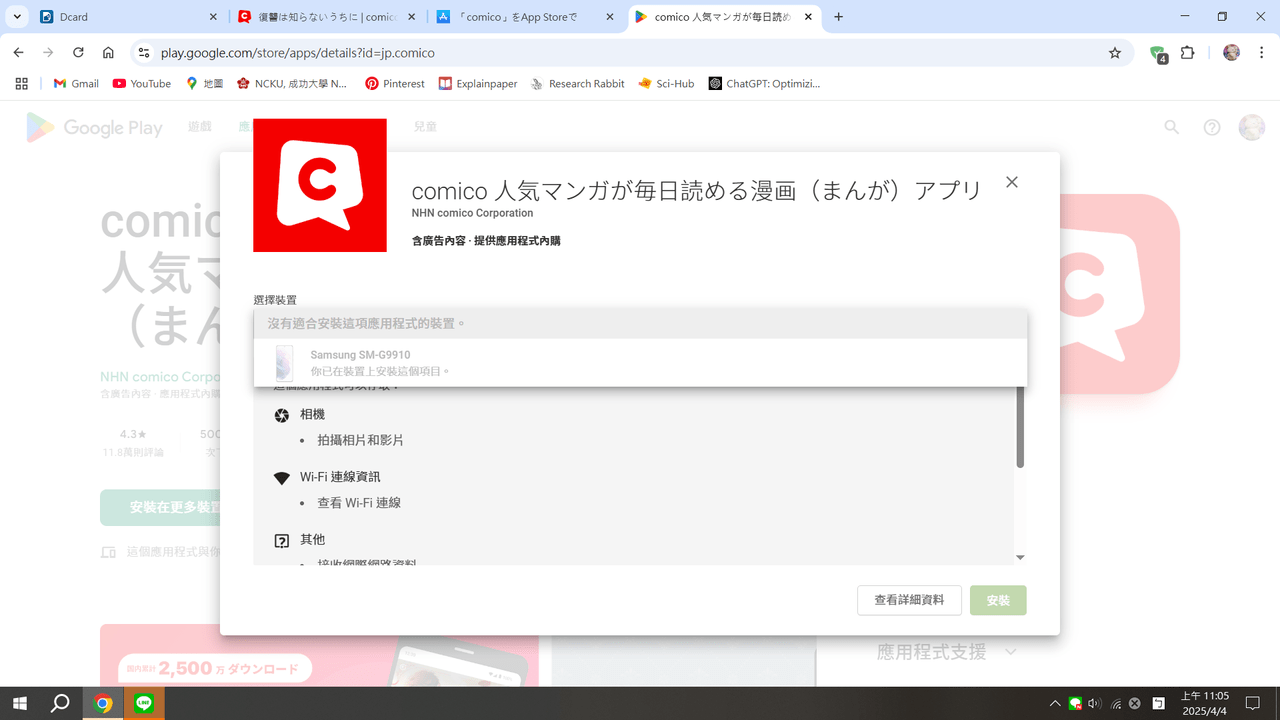1280x720 pixels.
Task: Open the Explainpaper bookmark
Action: [x=478, y=84]
